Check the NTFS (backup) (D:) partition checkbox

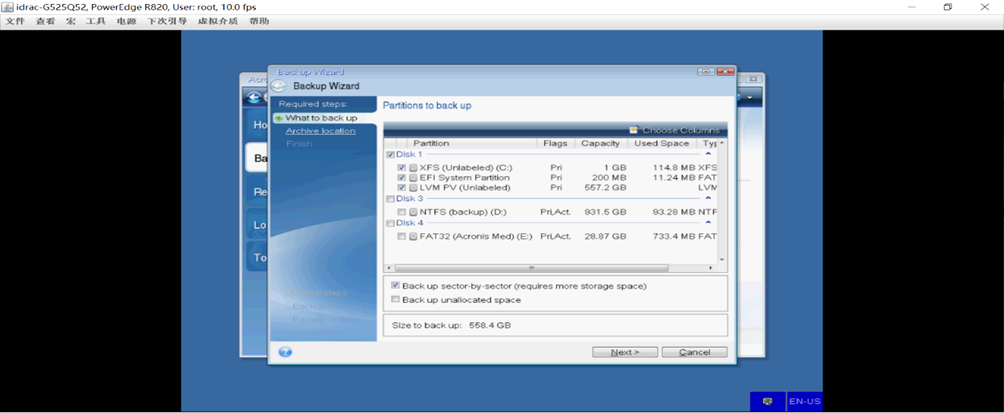[x=401, y=211]
